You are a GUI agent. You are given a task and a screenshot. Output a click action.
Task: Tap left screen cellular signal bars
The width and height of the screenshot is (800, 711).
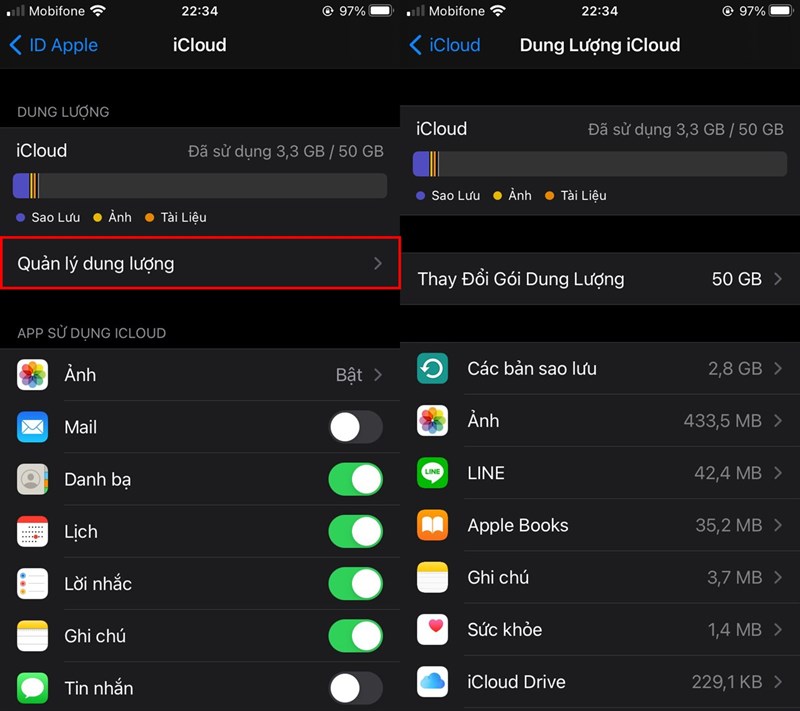pos(15,11)
